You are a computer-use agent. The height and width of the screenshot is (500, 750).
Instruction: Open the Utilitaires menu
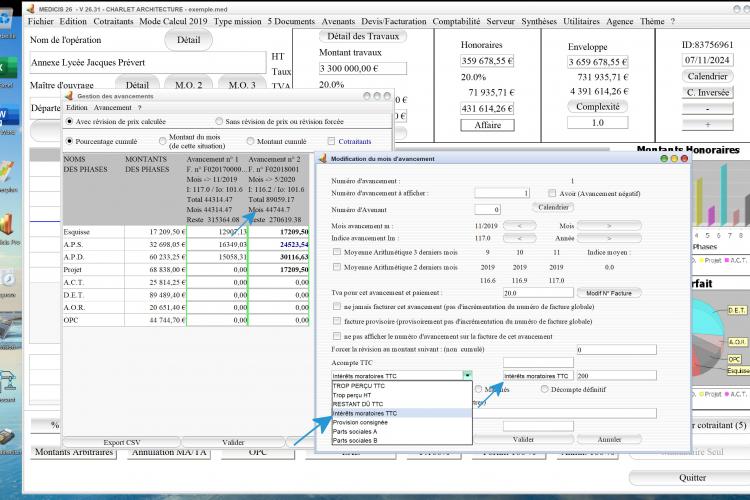coord(581,22)
